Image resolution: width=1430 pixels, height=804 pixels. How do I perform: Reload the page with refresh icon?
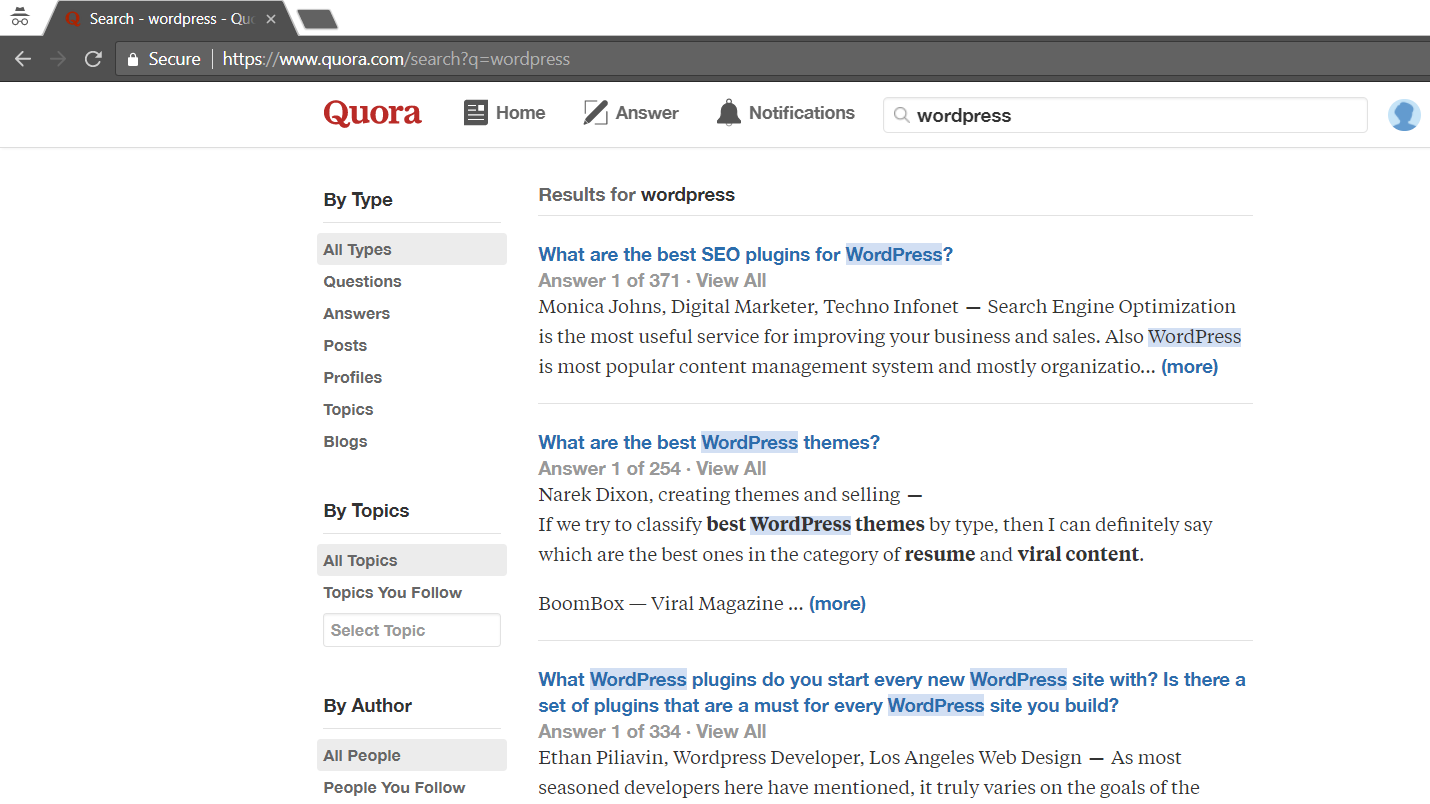click(x=93, y=59)
